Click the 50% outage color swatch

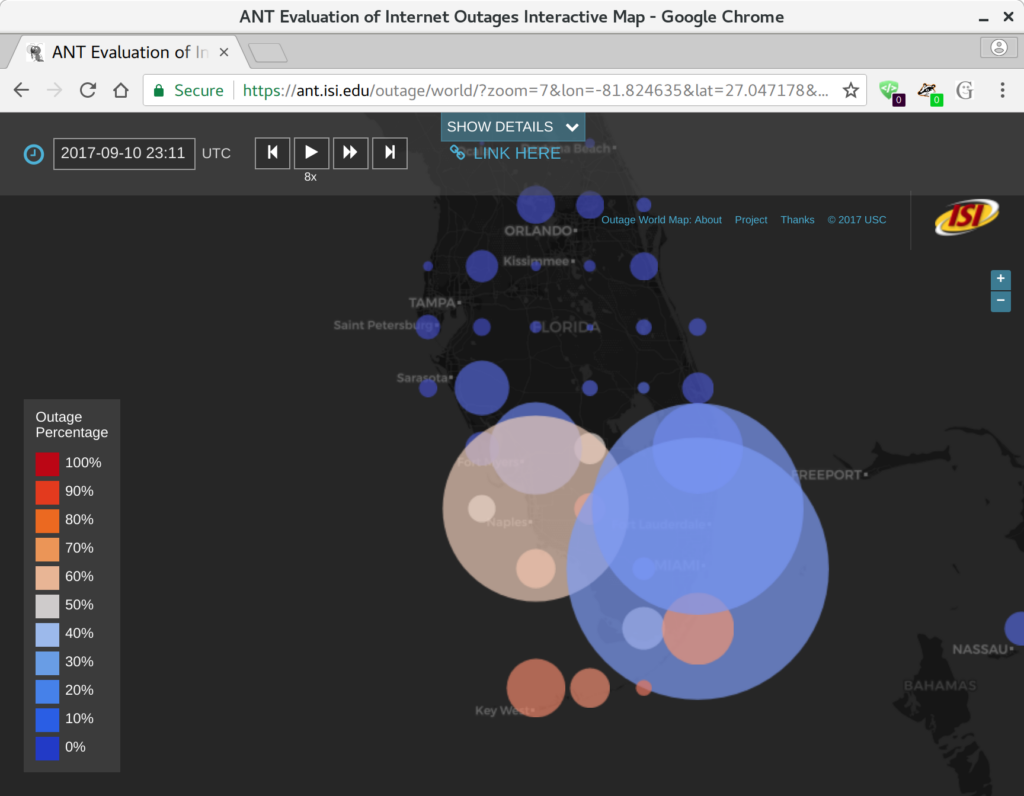(47, 606)
